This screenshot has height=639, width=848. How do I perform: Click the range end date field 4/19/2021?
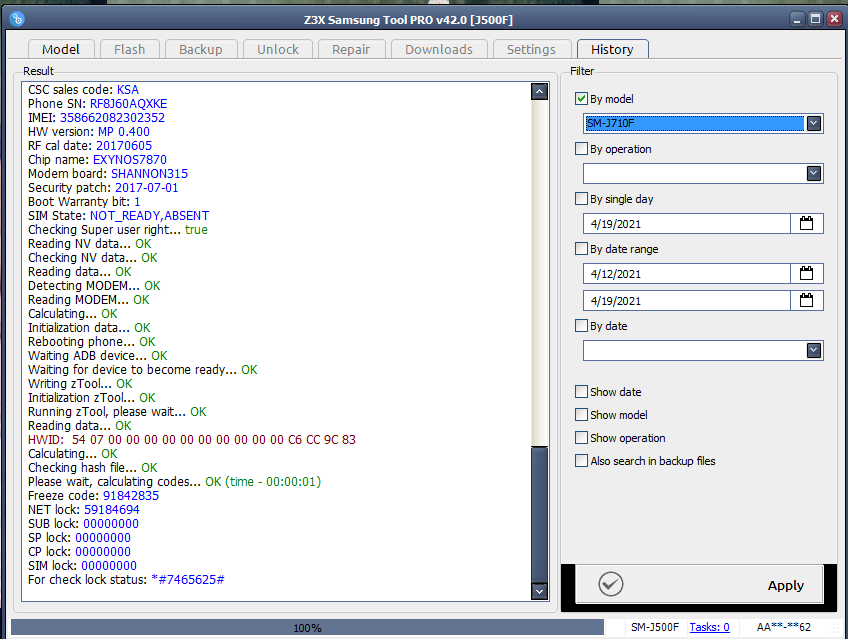click(686, 300)
